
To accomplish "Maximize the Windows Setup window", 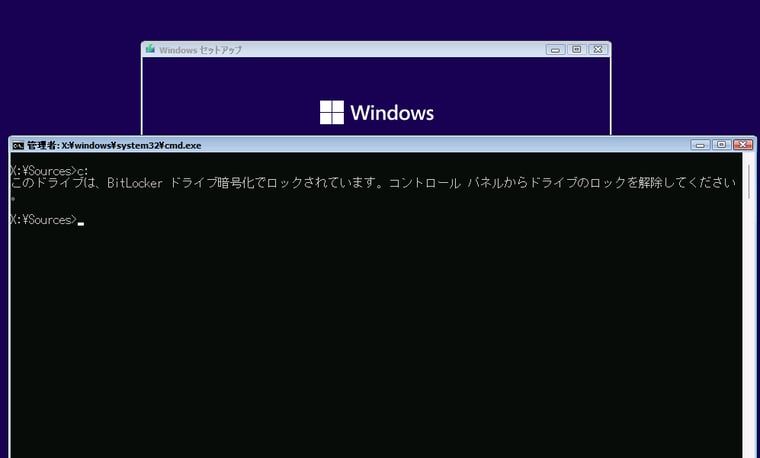I will click(577, 49).
